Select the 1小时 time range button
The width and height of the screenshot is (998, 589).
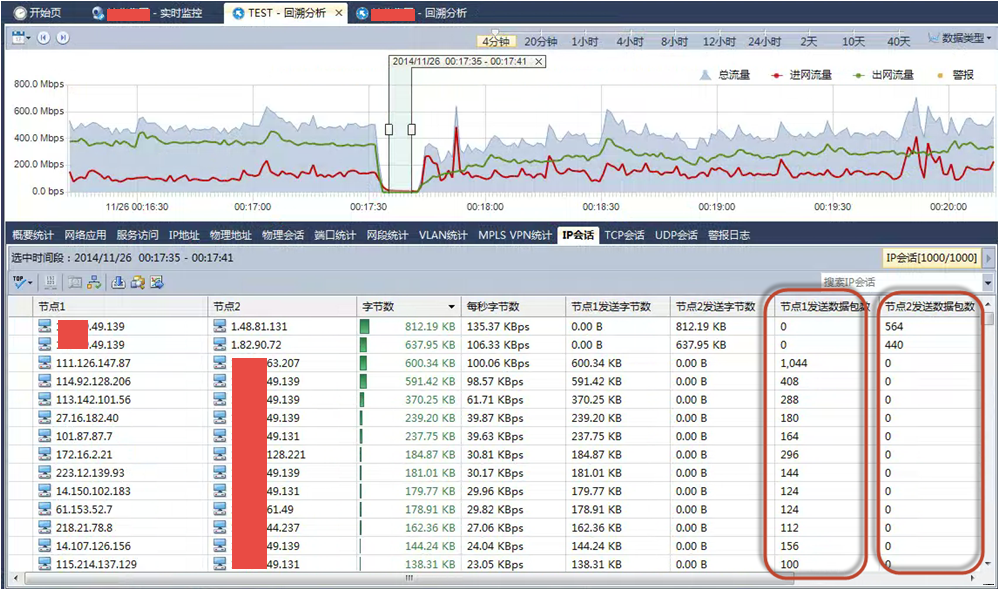[584, 42]
